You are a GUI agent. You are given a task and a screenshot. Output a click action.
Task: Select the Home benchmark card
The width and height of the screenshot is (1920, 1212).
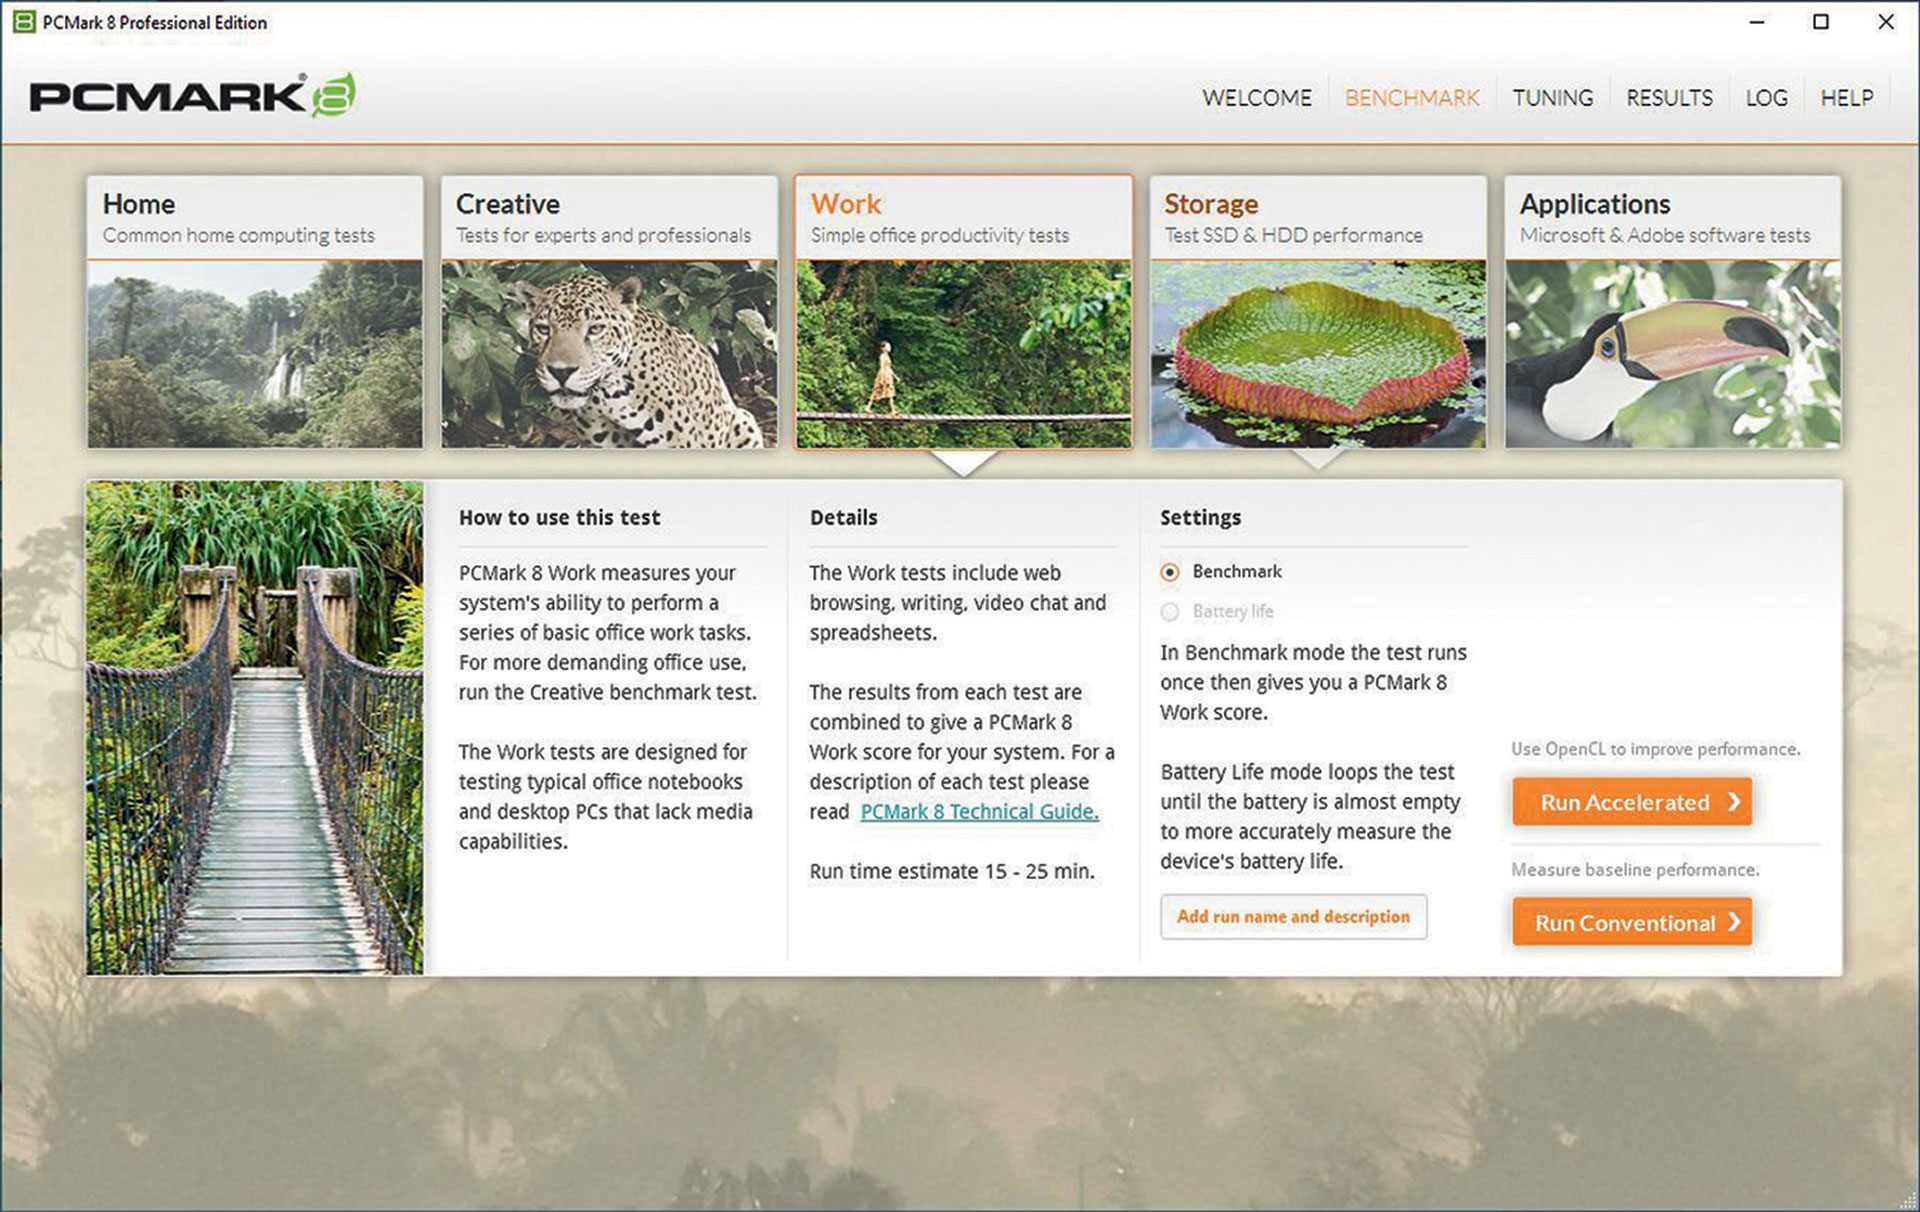pos(255,312)
